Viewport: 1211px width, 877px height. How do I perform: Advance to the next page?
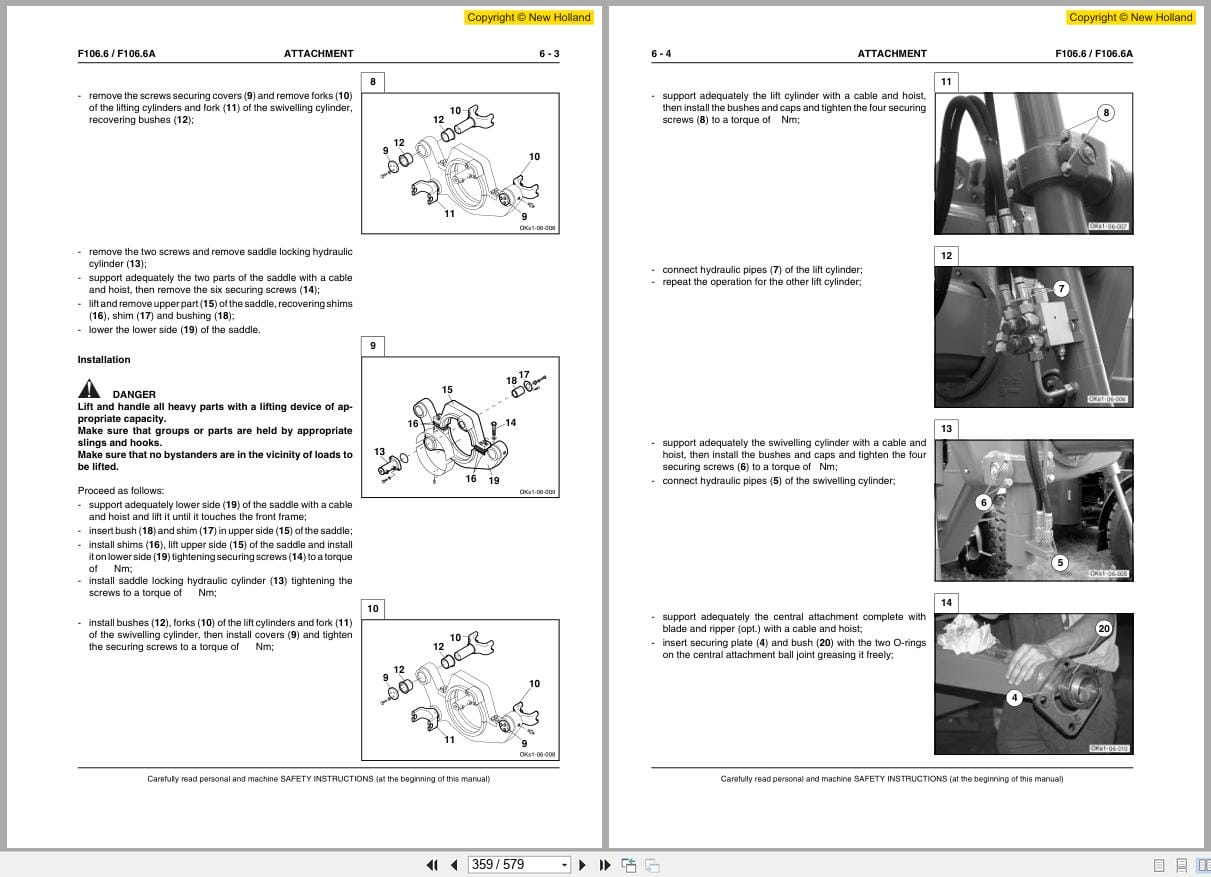(583, 864)
